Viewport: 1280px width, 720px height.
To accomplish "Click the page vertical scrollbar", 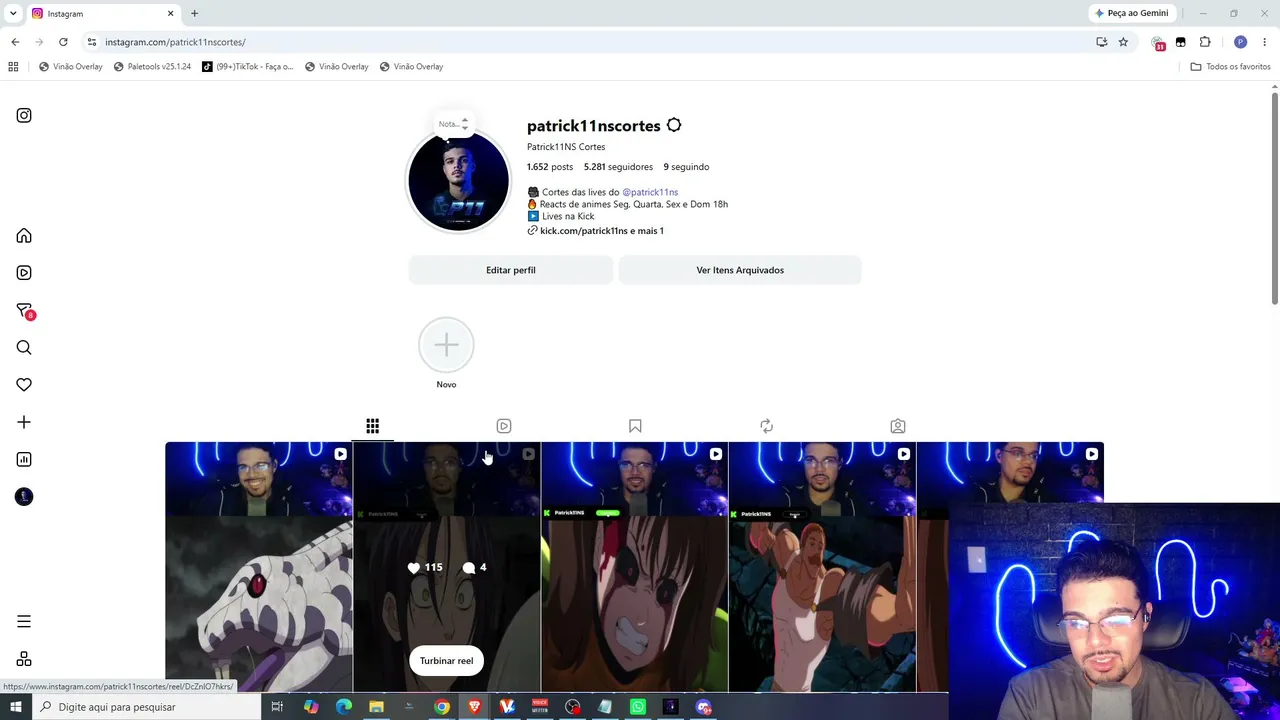I will point(1275,200).
